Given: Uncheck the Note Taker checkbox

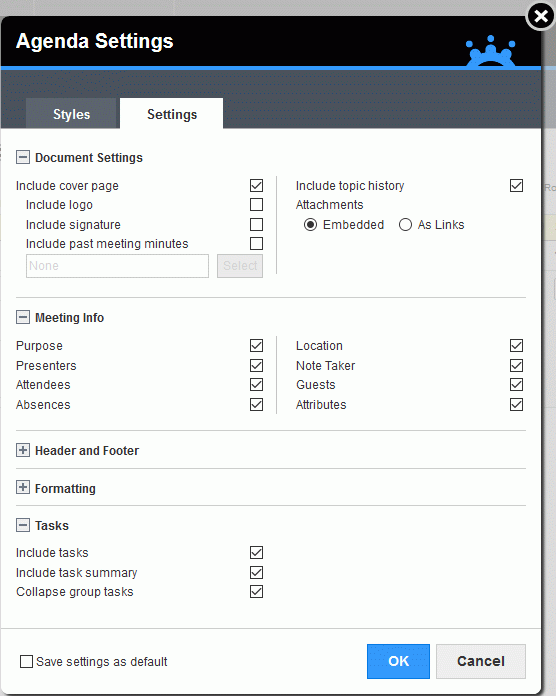Looking at the screenshot, I should click(x=517, y=365).
